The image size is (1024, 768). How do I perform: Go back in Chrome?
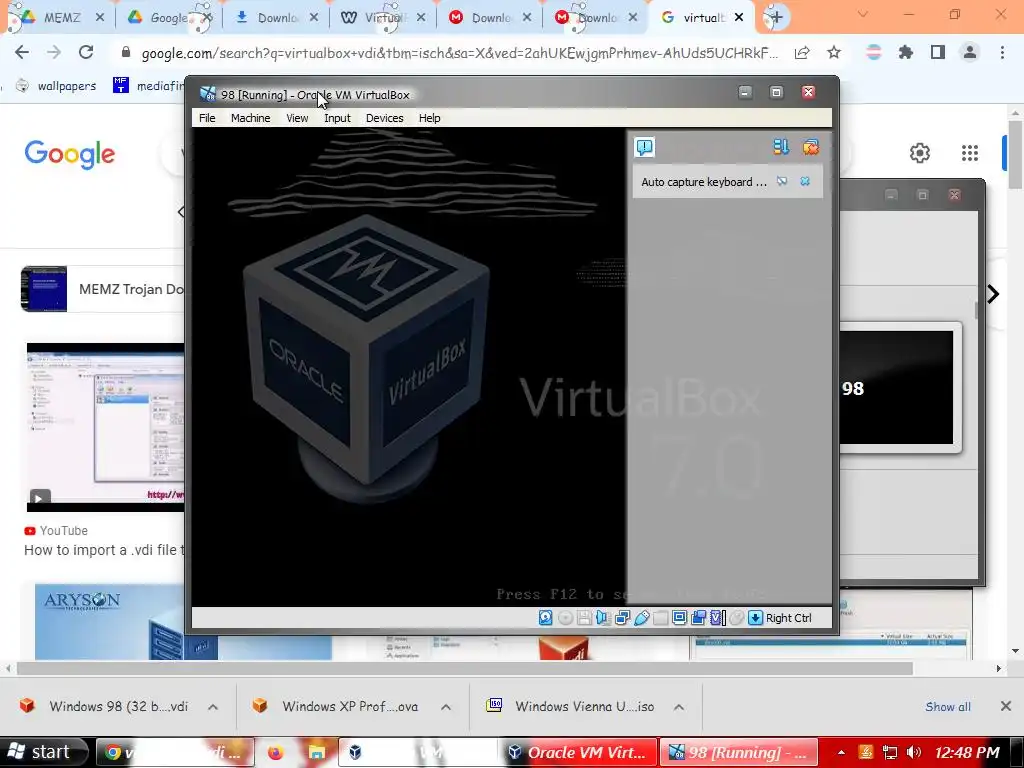coord(22,52)
